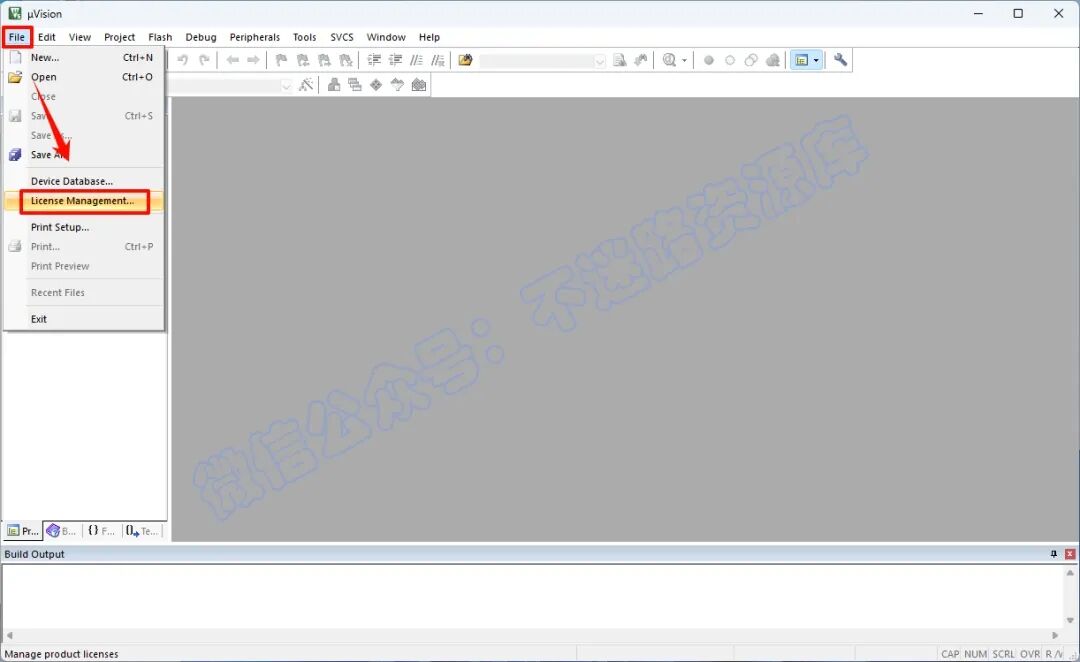Click the Disable All Breakpoints icon
Screen dimensions: 1080x662
tap(751, 60)
